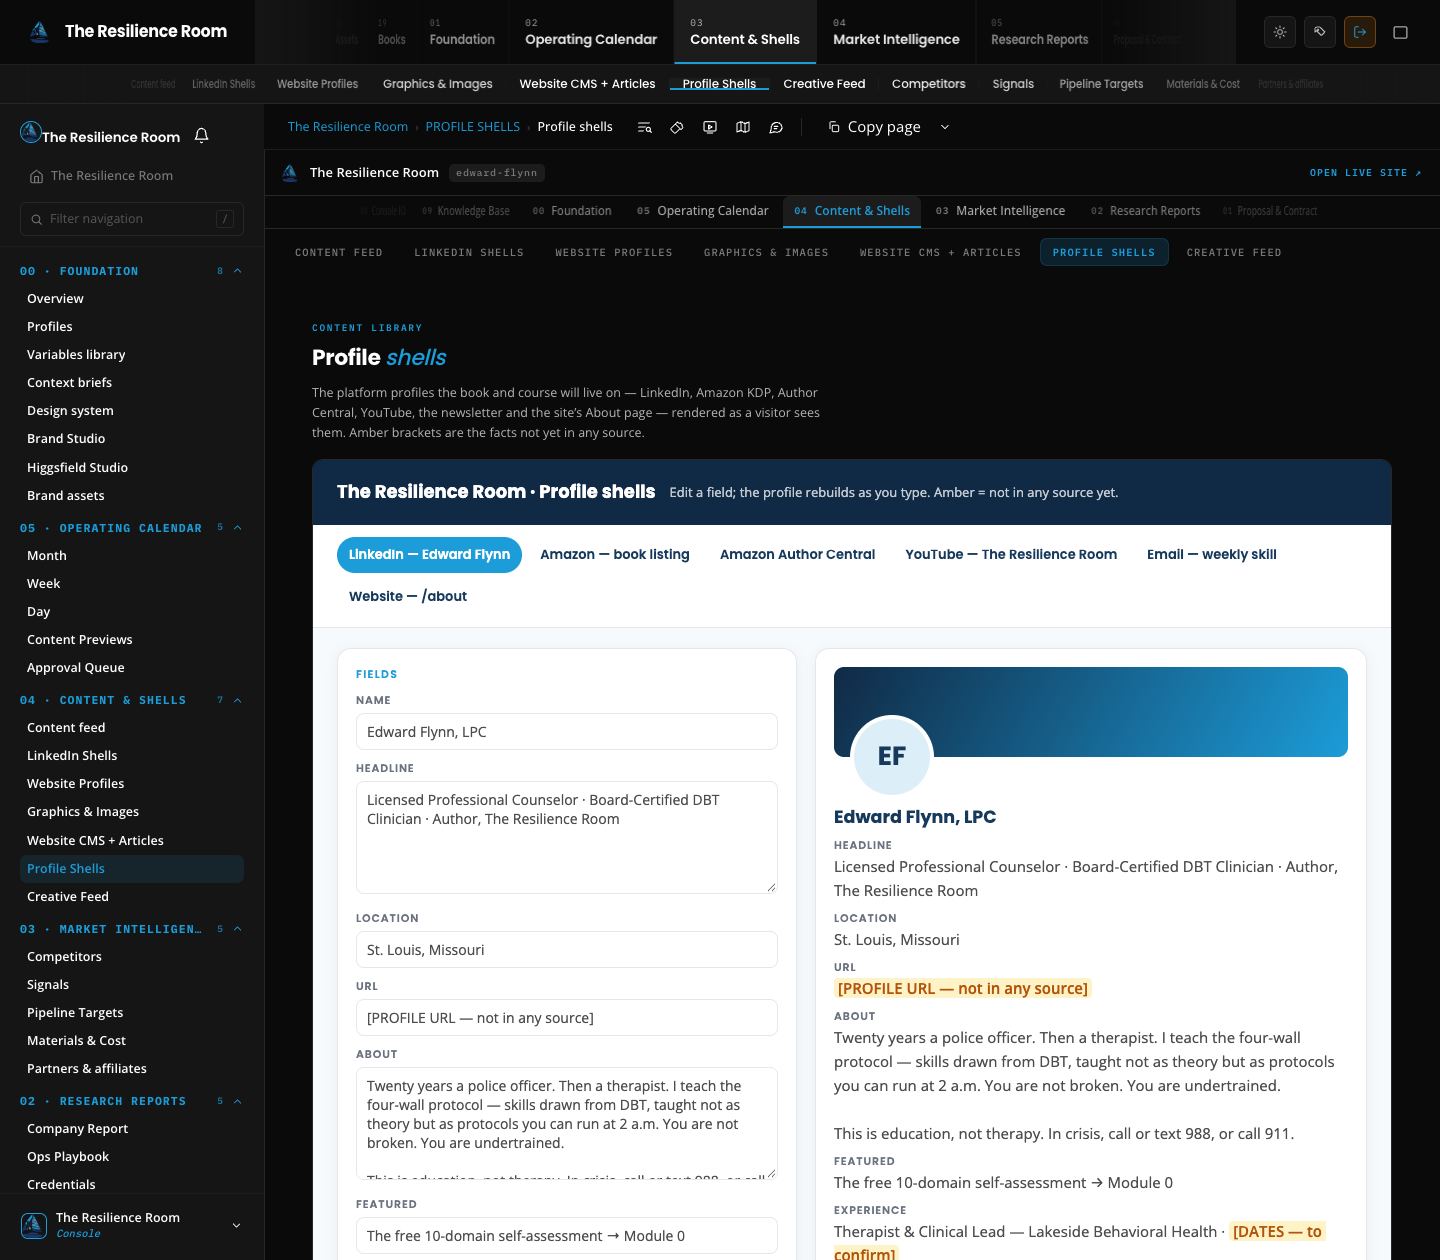Click the small sailboat logo beside edward-flynn badge
Screen dimensions: 1440x1260
[x=290, y=173]
